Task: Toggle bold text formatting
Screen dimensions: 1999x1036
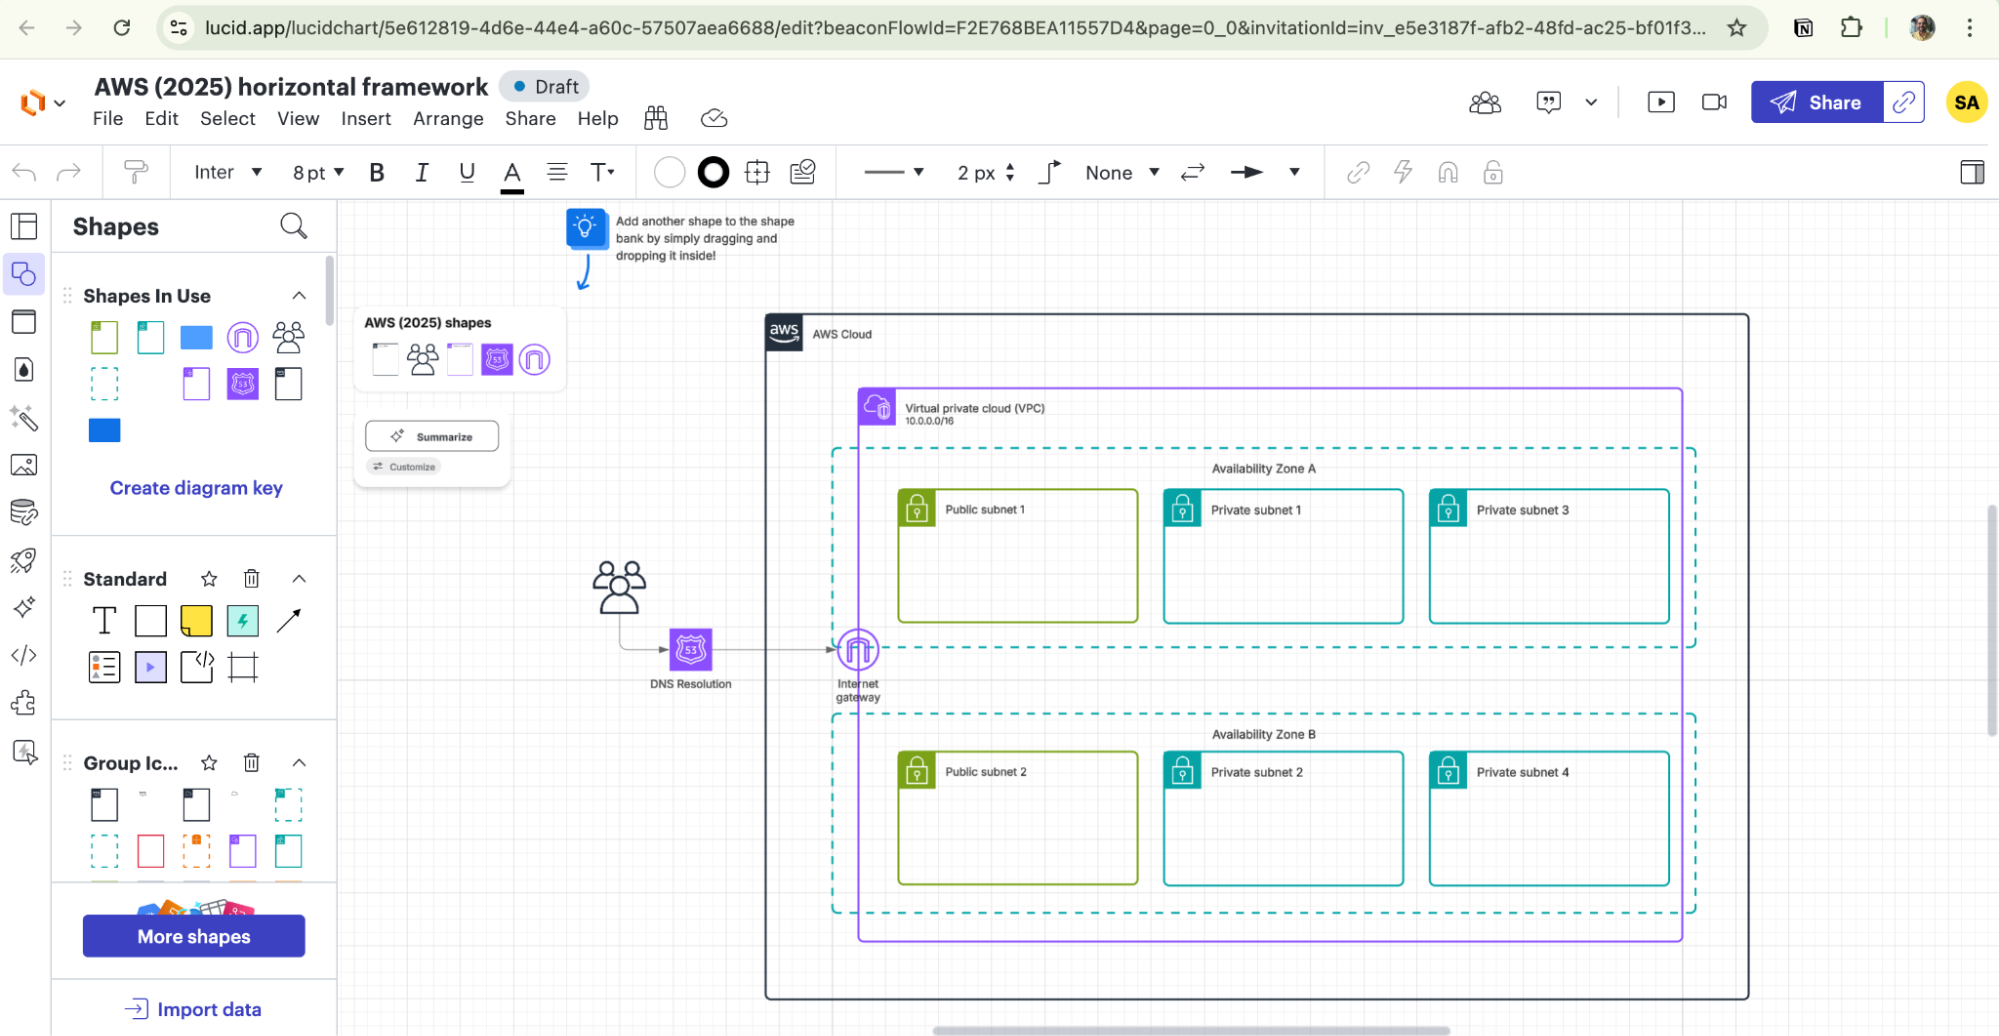Action: pos(377,173)
